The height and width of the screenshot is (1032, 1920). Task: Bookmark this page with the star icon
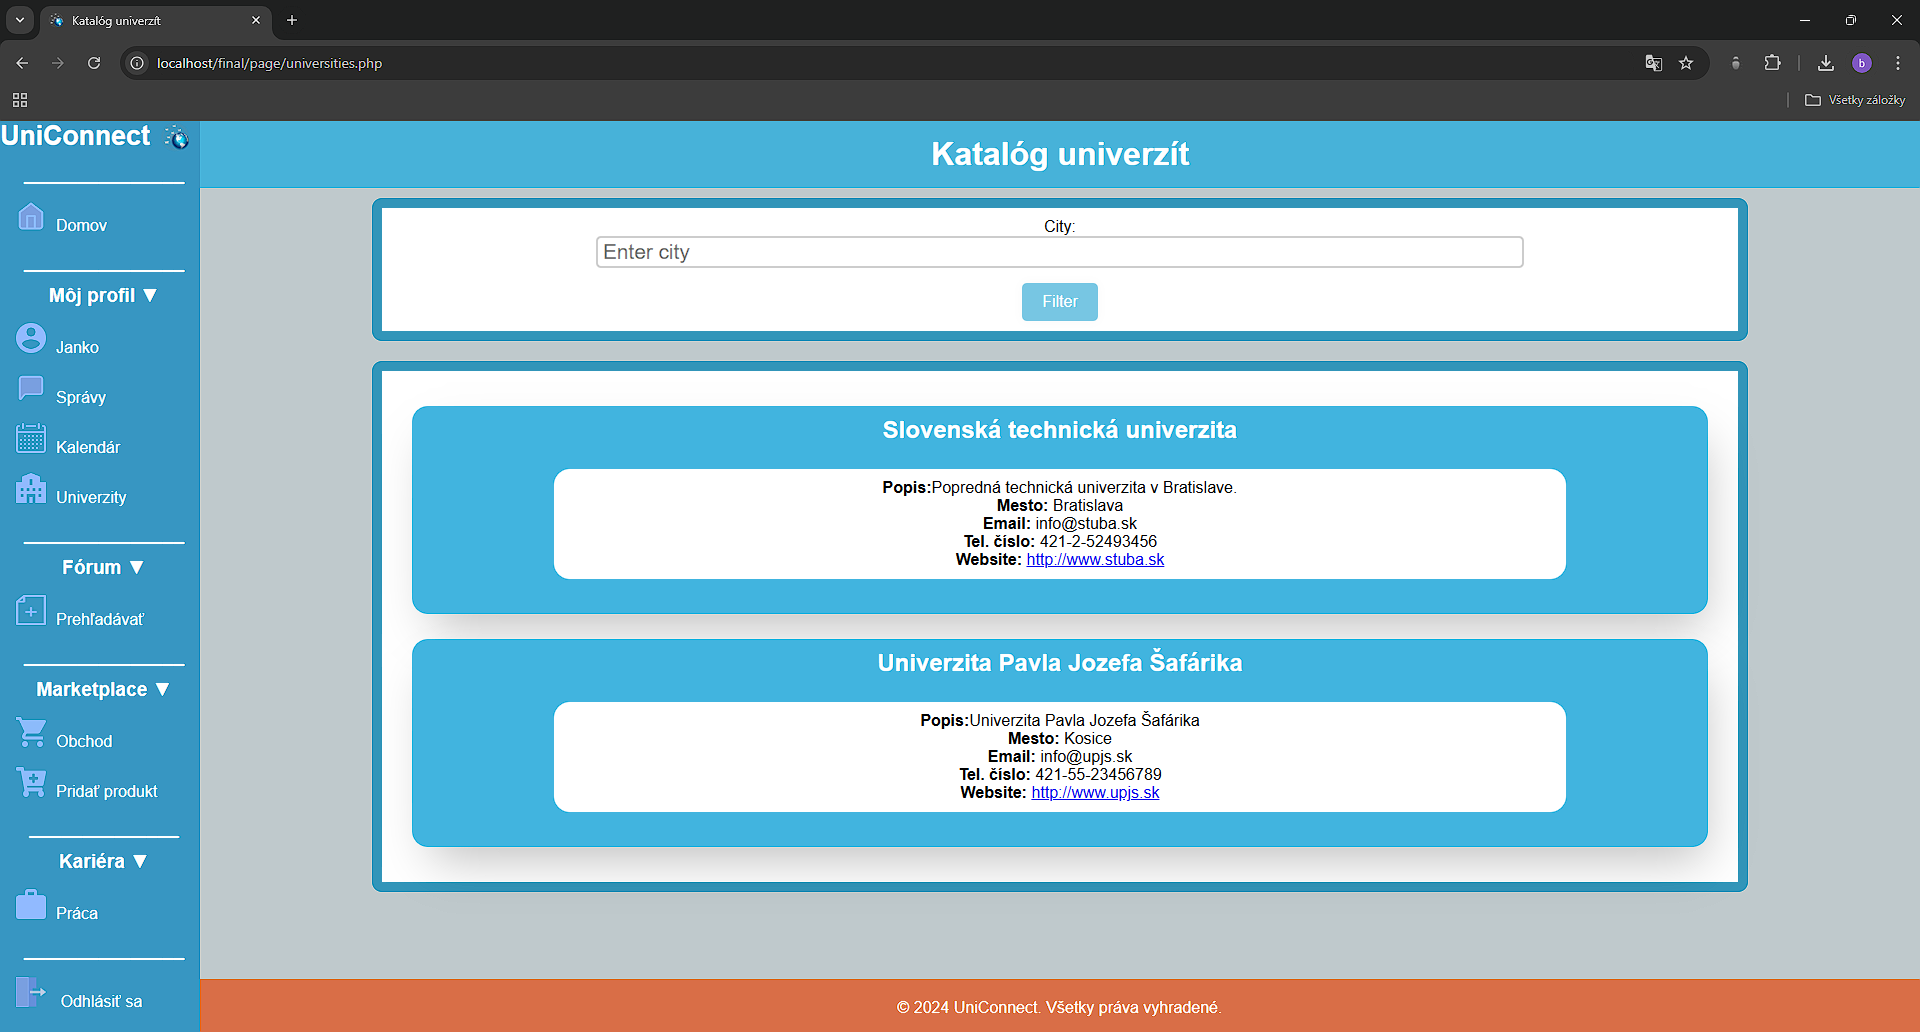[x=1686, y=63]
